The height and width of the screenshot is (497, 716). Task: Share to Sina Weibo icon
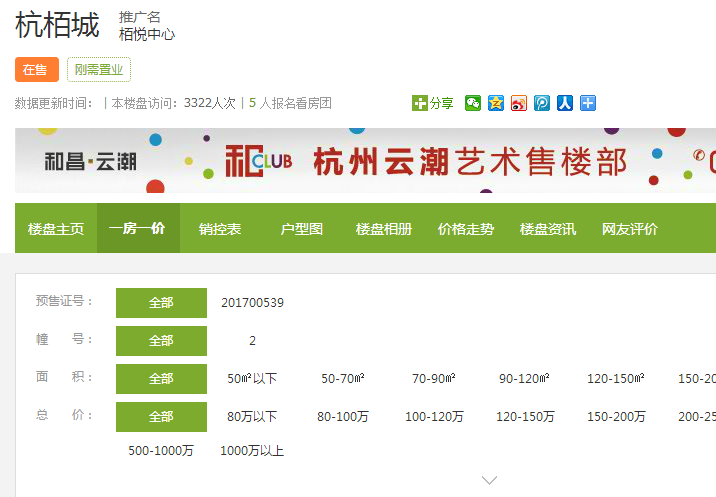coord(519,103)
